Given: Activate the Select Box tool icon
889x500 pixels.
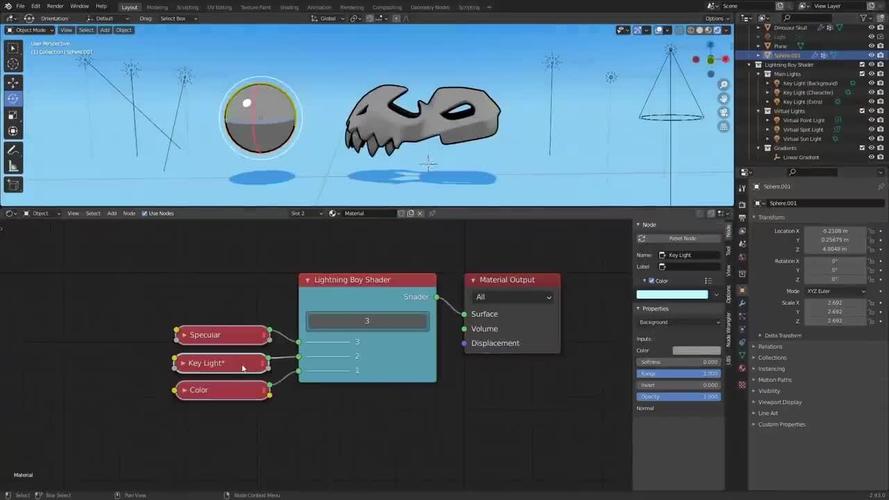Looking at the screenshot, I should pyautogui.click(x=13, y=48).
